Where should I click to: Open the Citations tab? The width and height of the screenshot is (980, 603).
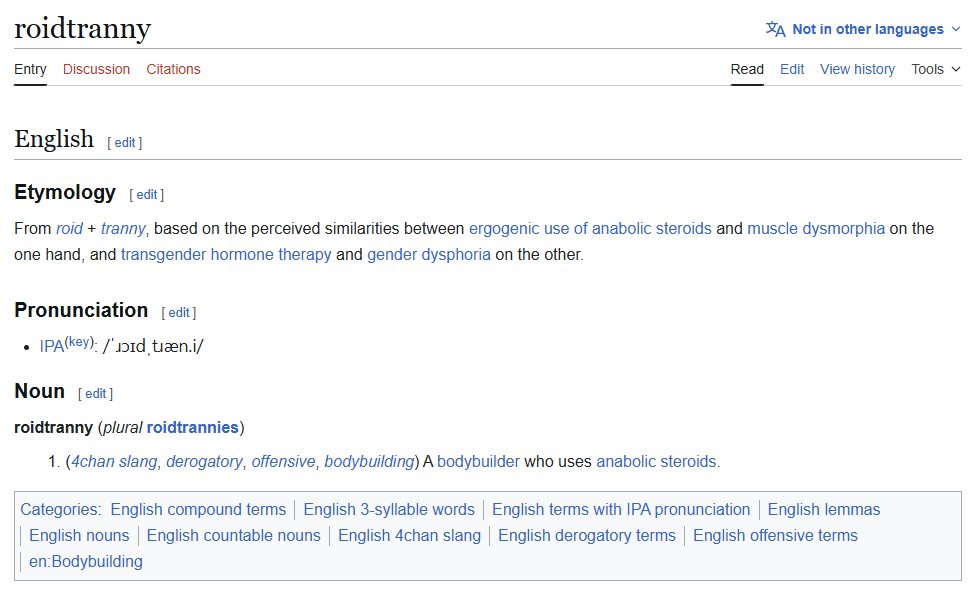(x=173, y=69)
